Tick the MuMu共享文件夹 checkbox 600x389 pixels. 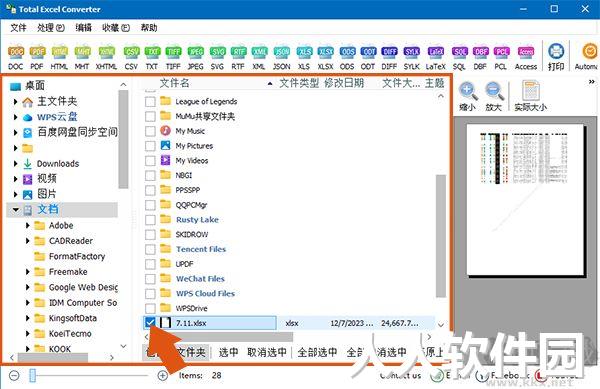(150, 116)
